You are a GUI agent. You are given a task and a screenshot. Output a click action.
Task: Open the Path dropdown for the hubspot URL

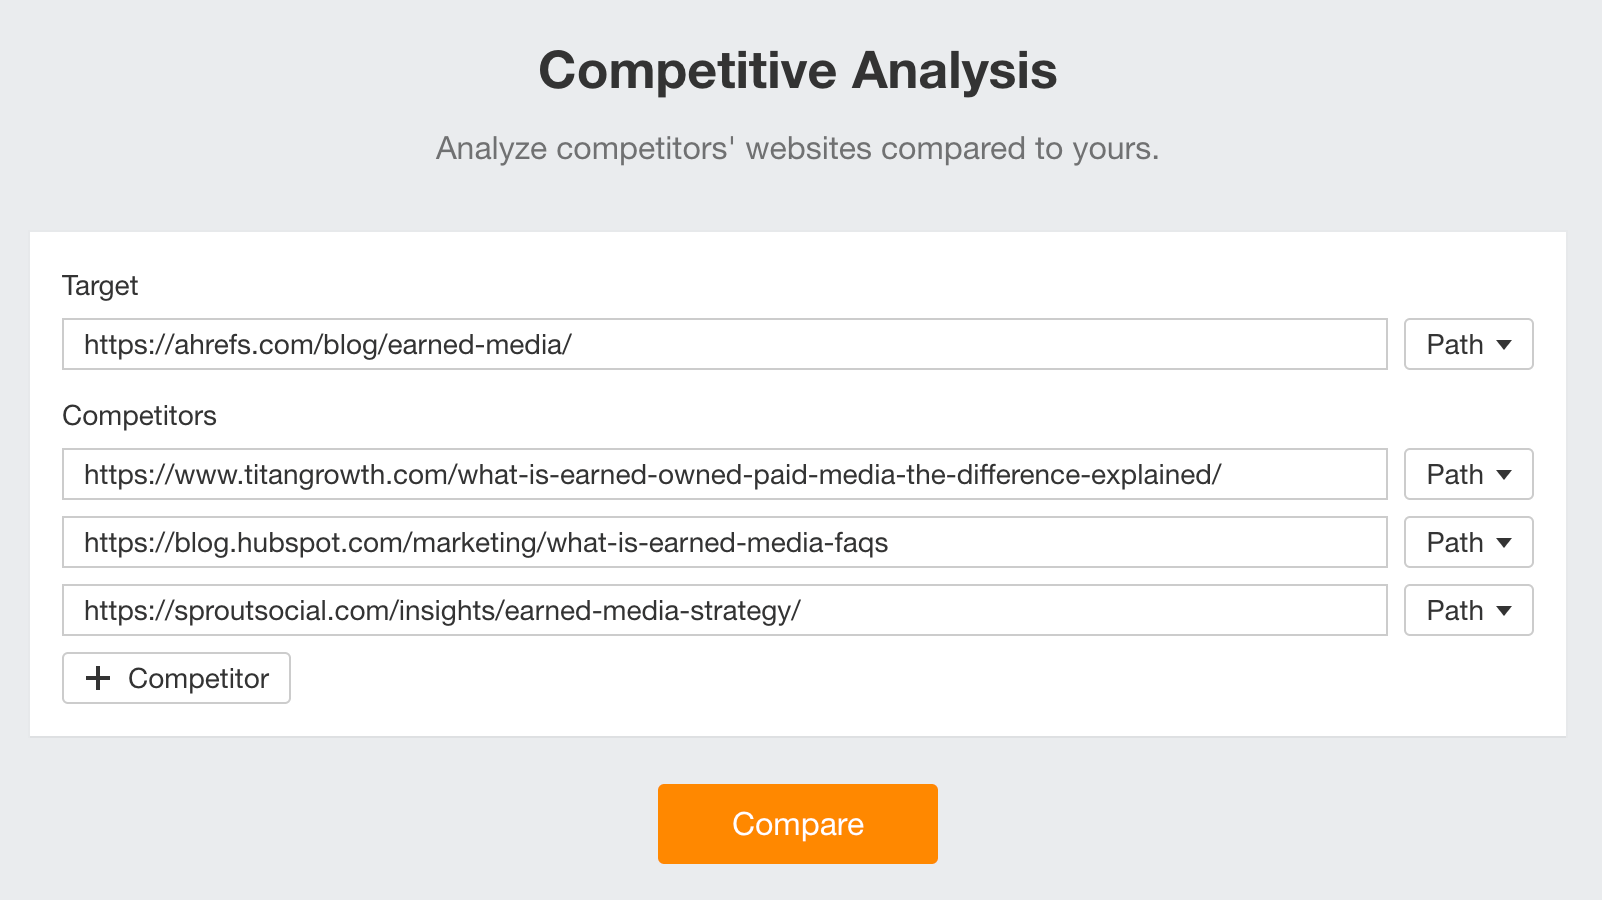point(1467,542)
